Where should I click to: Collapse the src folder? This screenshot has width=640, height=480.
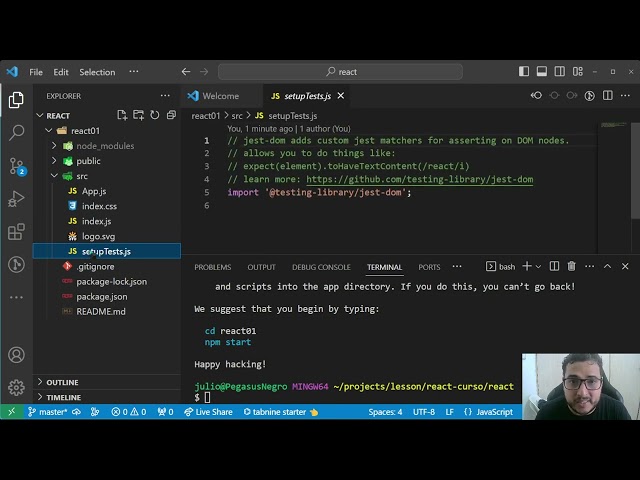pyautogui.click(x=54, y=176)
